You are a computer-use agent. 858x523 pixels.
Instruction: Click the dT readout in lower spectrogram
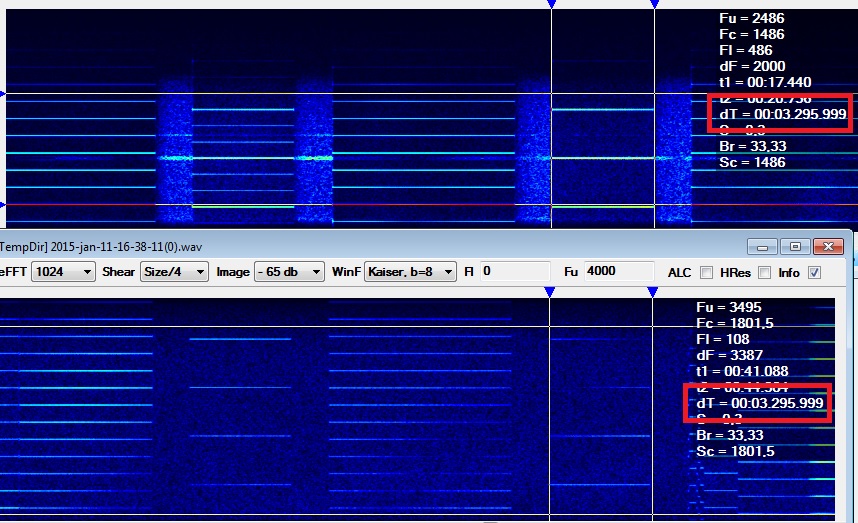click(759, 403)
